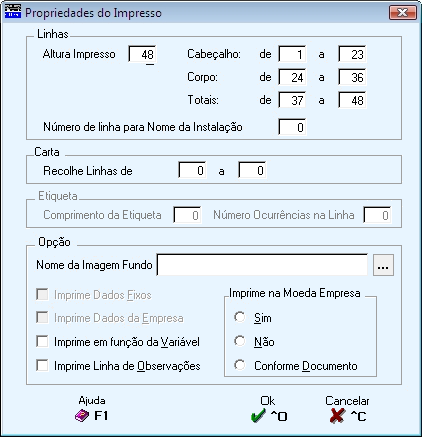Click the second Recolhe Linhas field after 'a'
This screenshot has height=437, width=422.
tap(252, 170)
